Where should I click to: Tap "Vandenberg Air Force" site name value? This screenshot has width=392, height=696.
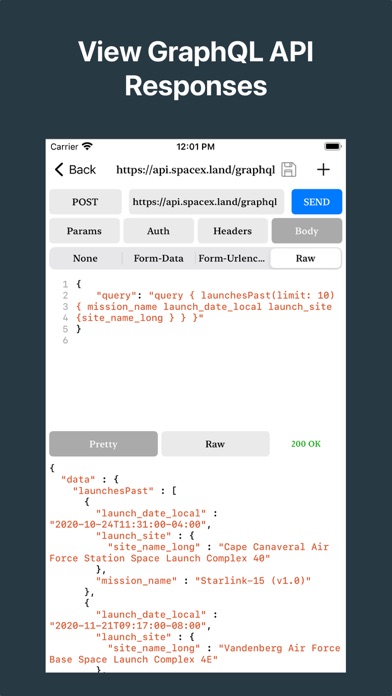(279, 649)
